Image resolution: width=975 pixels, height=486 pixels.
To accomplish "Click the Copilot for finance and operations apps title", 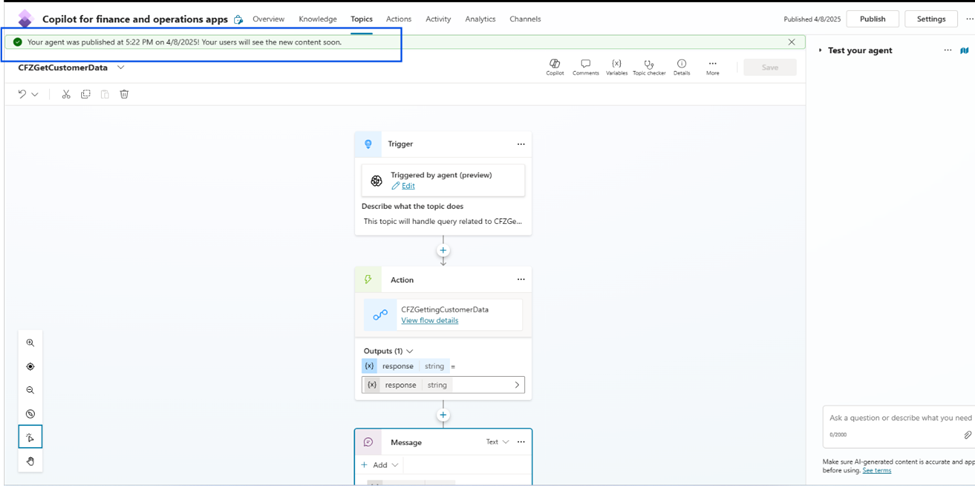I will [135, 19].
